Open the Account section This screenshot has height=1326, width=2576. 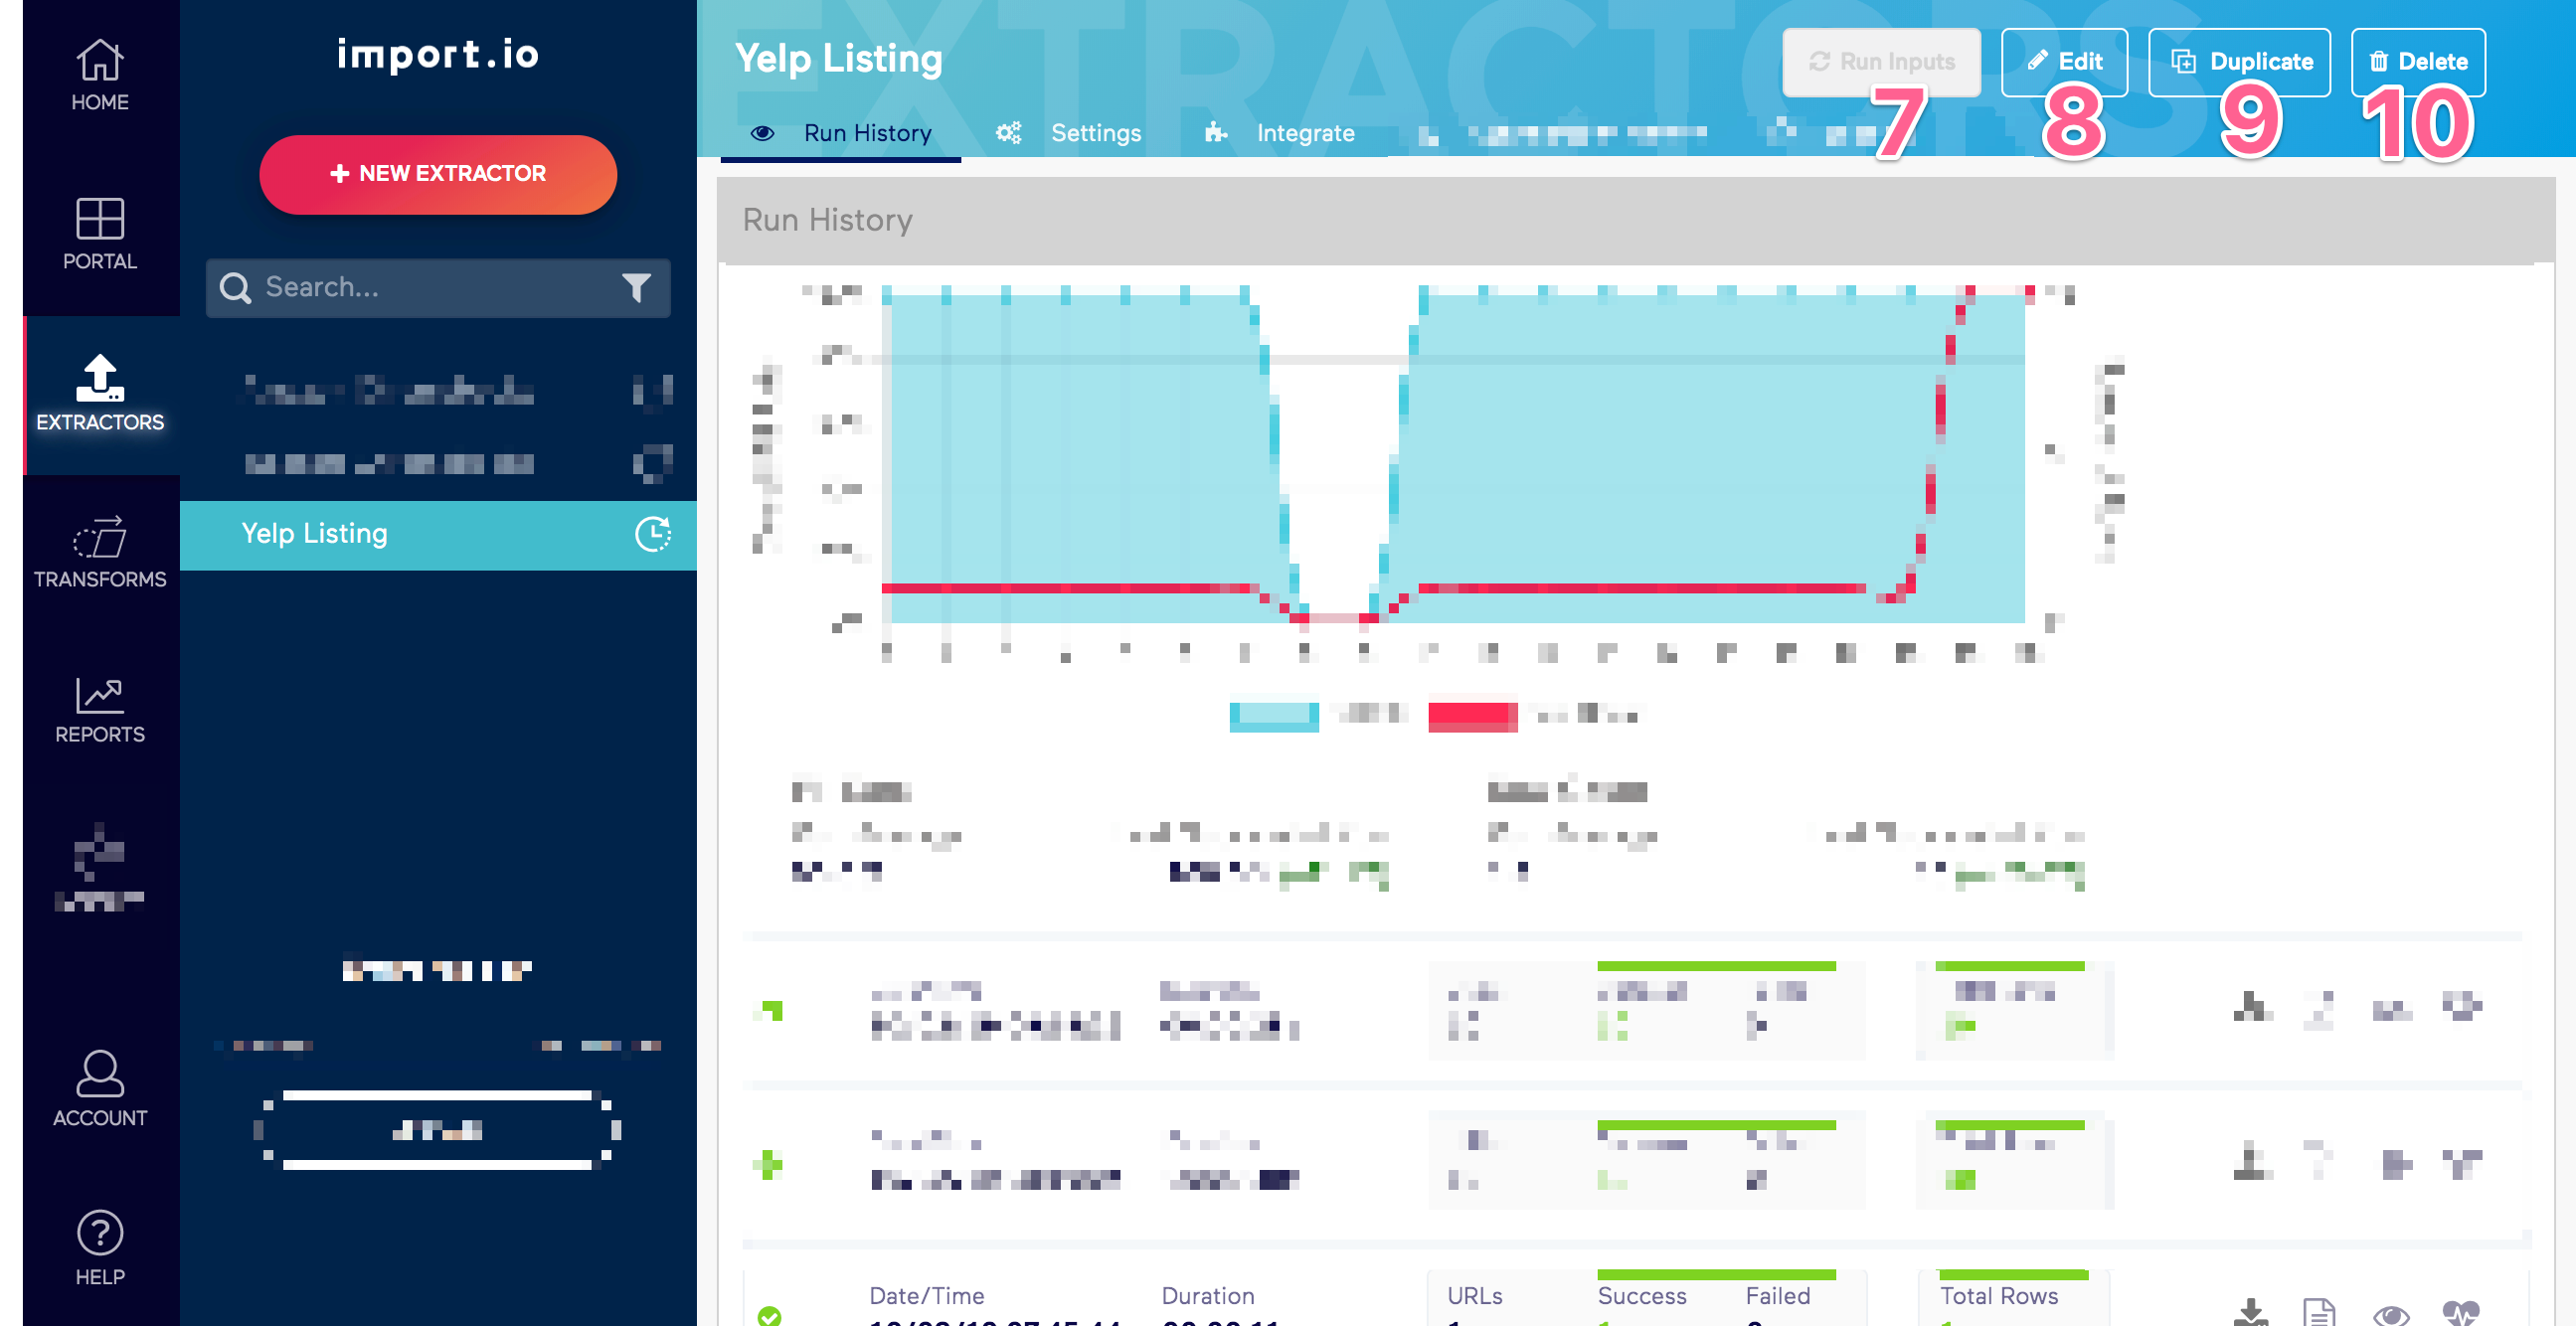tap(100, 1090)
